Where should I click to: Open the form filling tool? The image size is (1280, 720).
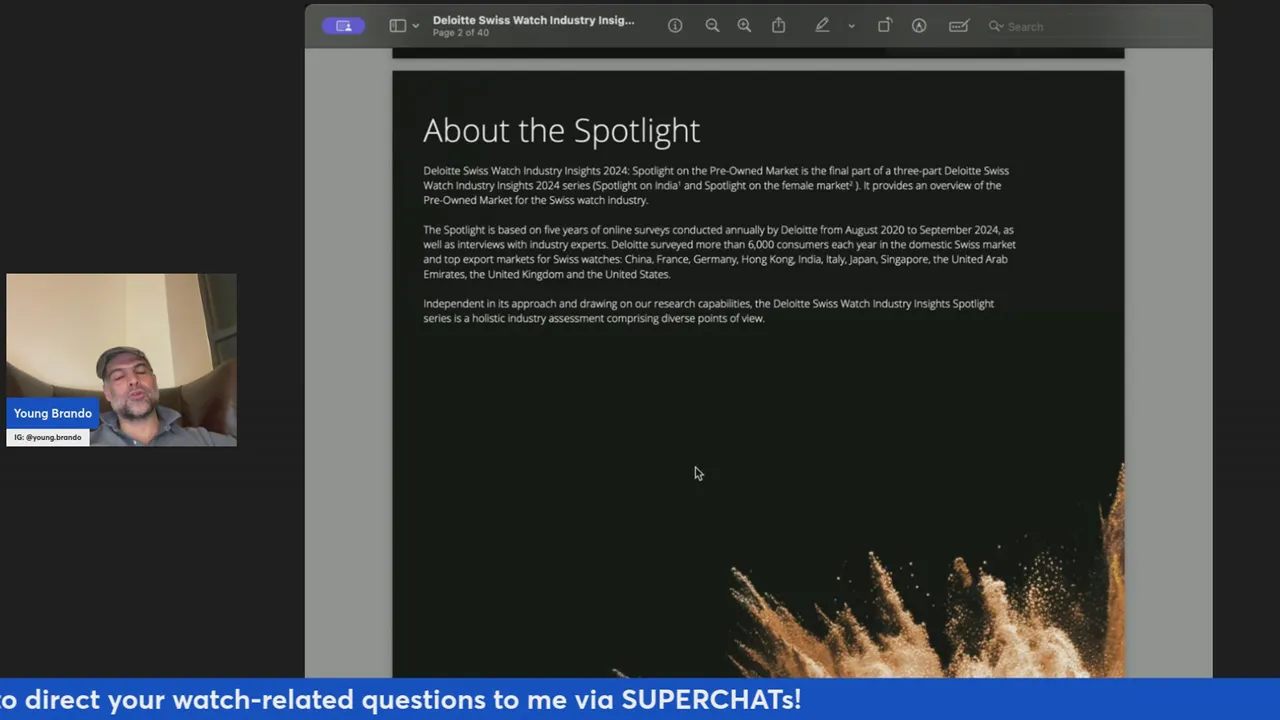959,26
